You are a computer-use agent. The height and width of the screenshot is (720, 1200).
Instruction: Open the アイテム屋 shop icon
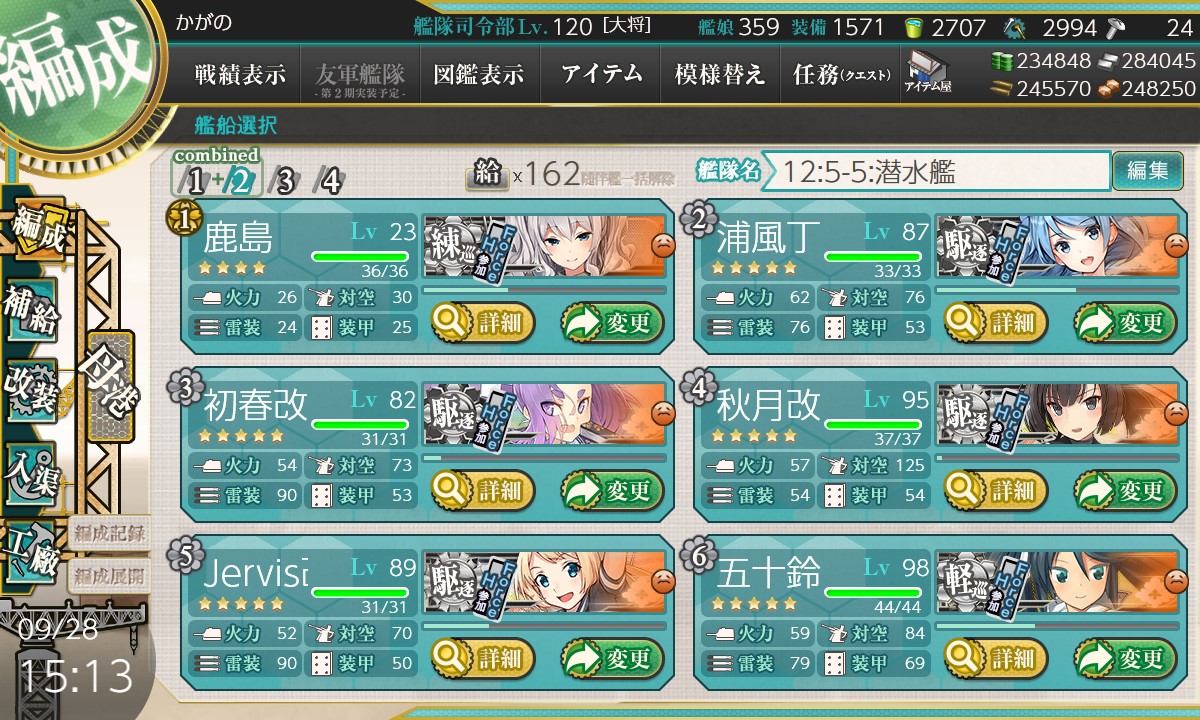pyautogui.click(x=928, y=73)
